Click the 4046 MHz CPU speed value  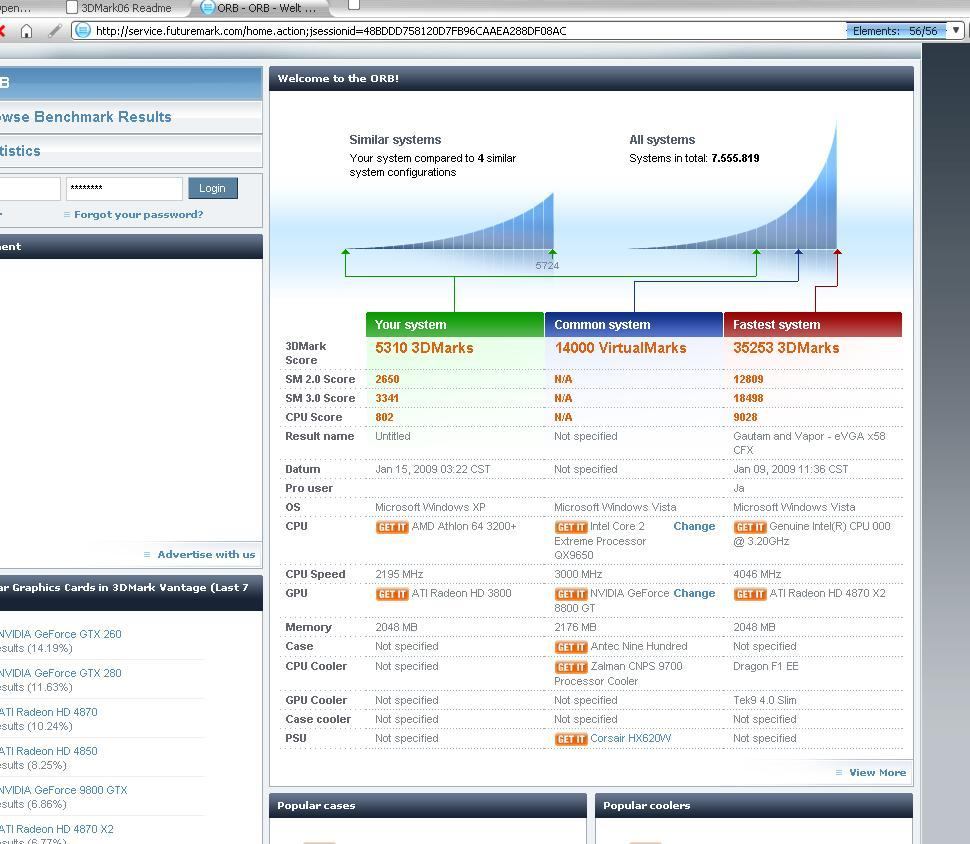[757, 575]
